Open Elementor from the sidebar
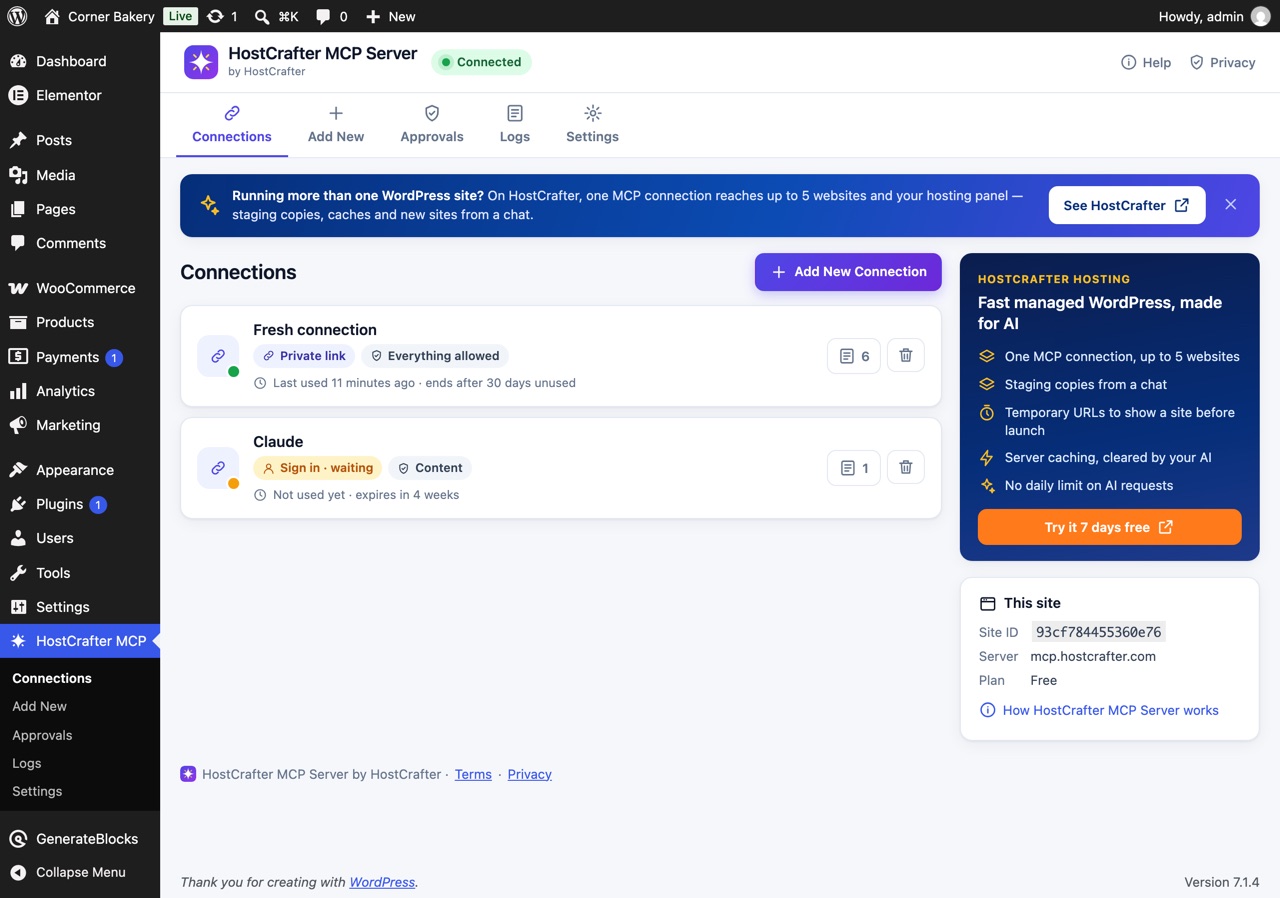 [80, 95]
